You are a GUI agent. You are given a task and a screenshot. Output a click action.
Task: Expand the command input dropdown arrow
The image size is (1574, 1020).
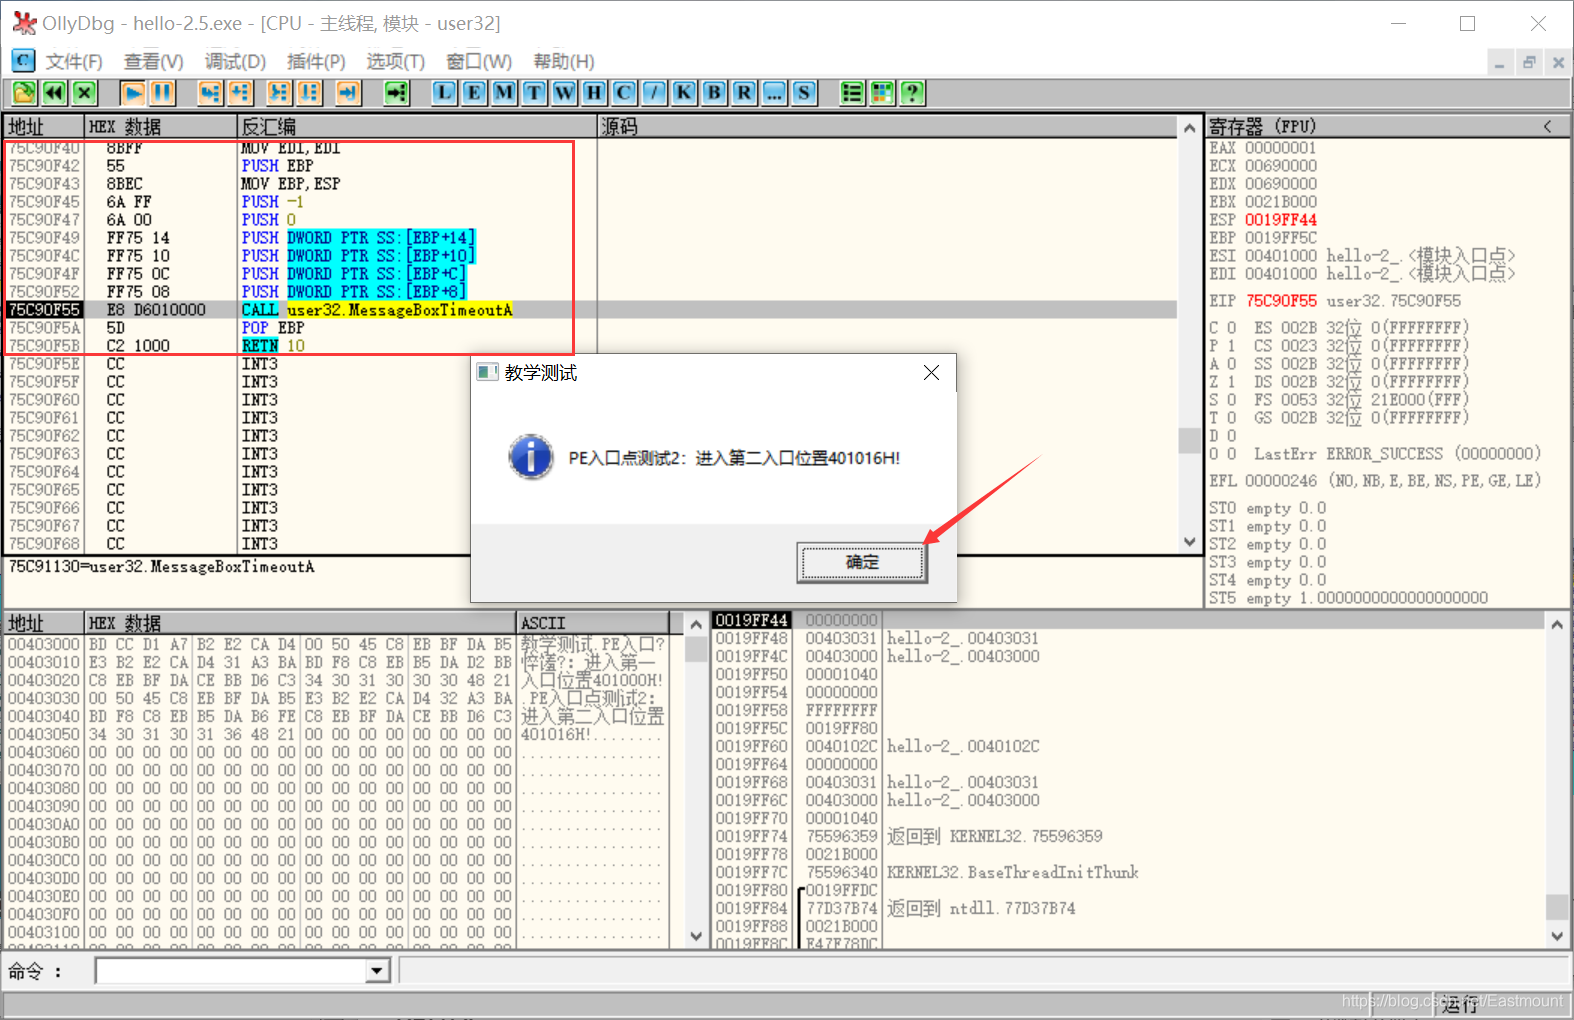point(377,970)
